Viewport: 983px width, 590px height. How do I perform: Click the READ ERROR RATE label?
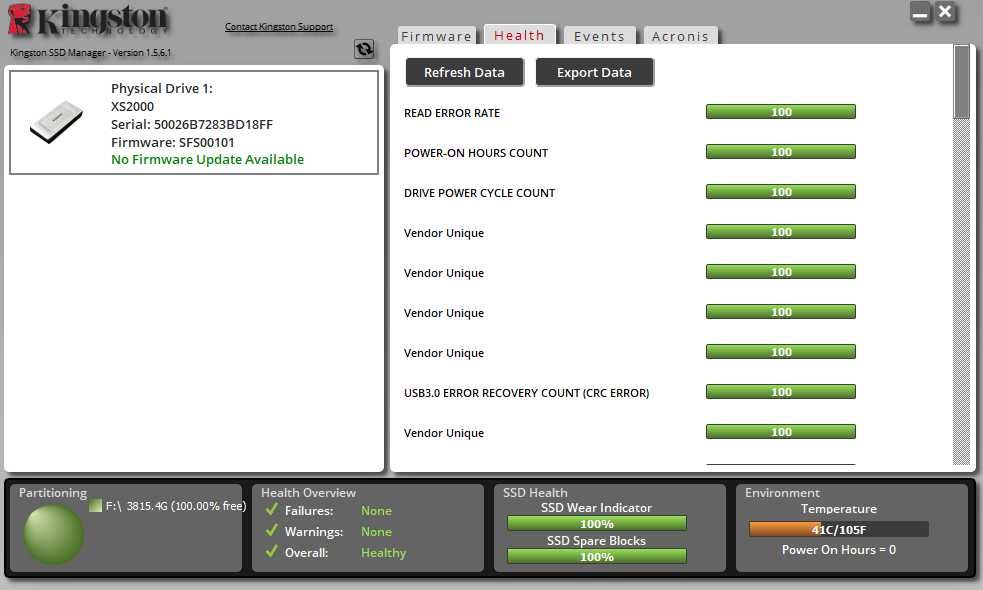pos(452,113)
